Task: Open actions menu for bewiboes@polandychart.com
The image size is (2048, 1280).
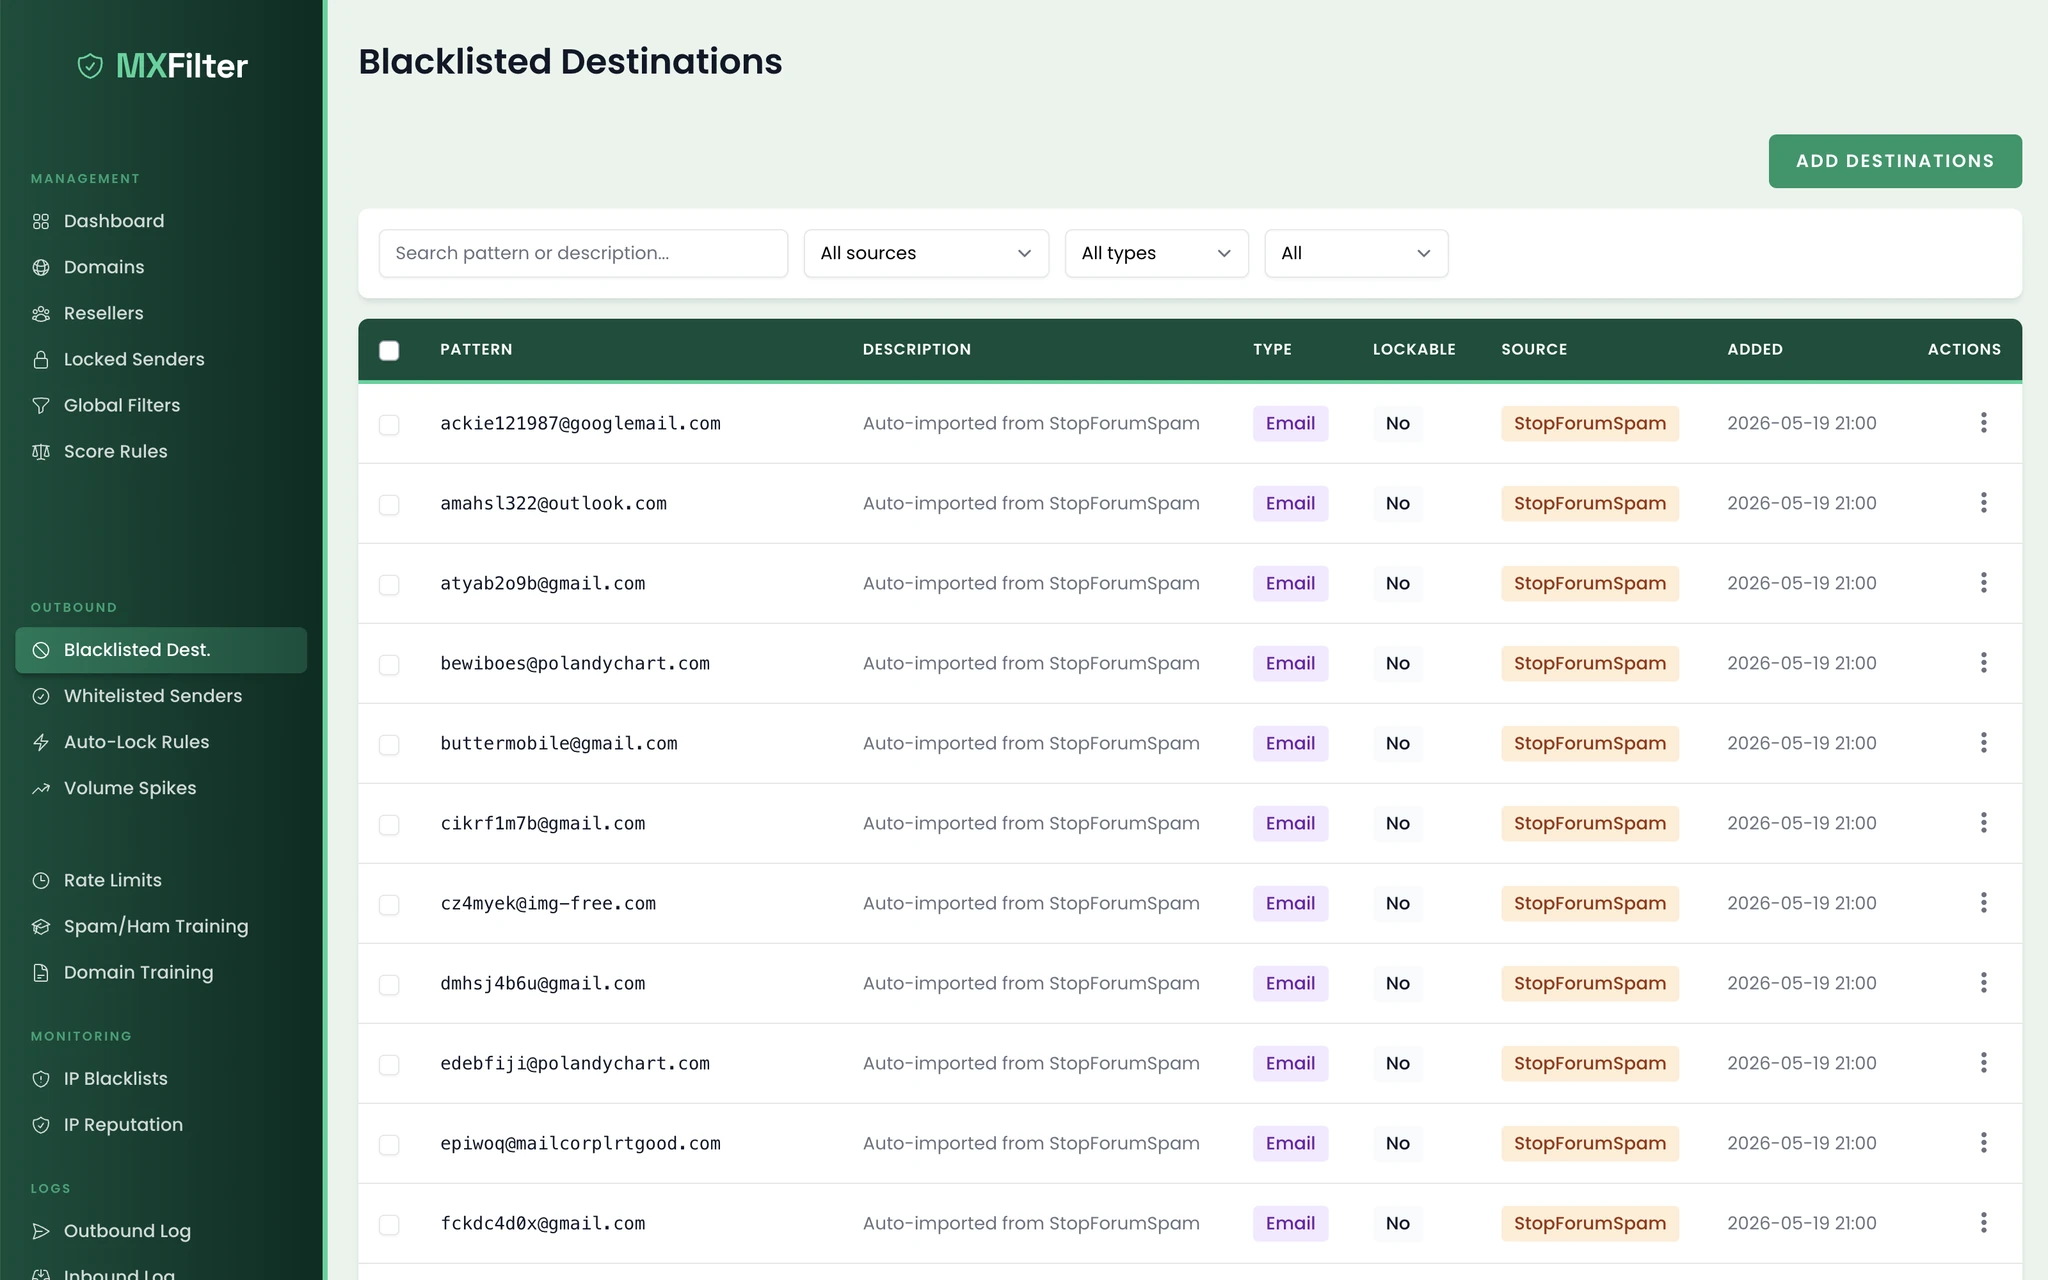Action: coord(1983,663)
